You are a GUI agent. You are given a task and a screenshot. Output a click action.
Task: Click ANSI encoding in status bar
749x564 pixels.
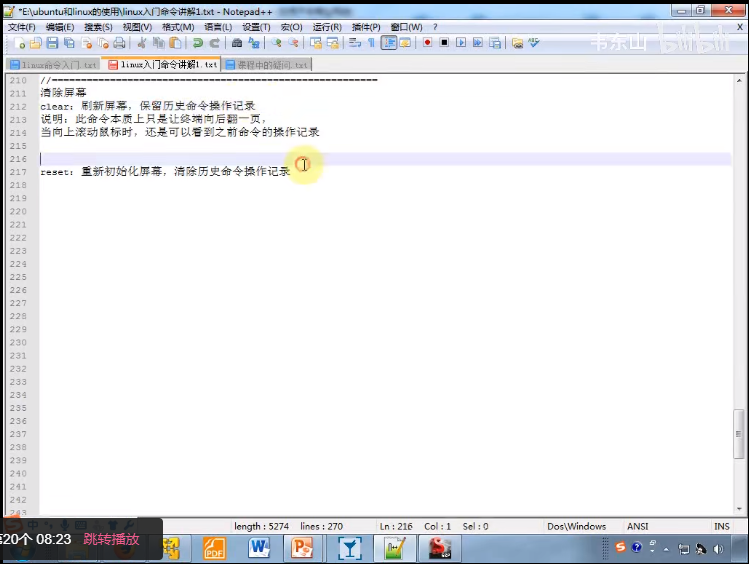[x=638, y=526]
